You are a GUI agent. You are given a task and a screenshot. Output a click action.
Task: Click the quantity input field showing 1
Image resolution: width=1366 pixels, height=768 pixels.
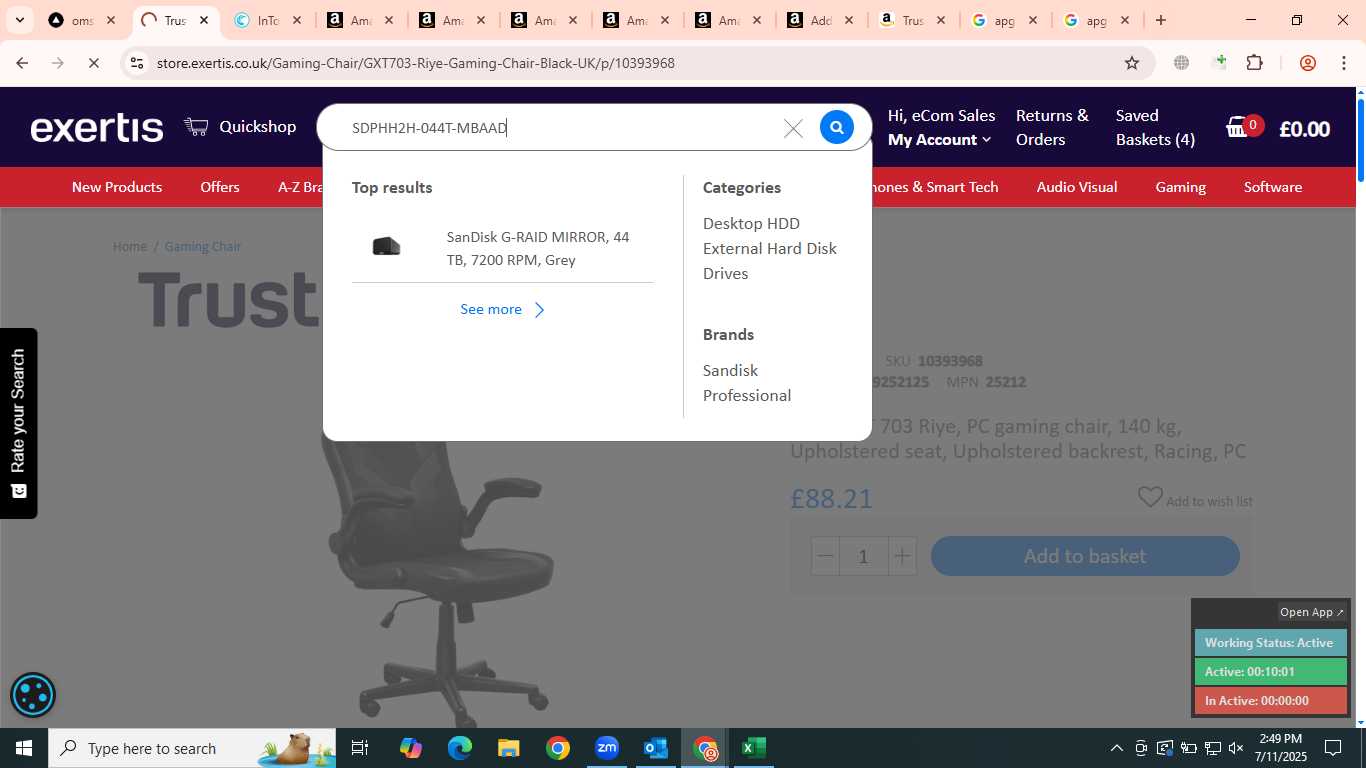click(863, 556)
